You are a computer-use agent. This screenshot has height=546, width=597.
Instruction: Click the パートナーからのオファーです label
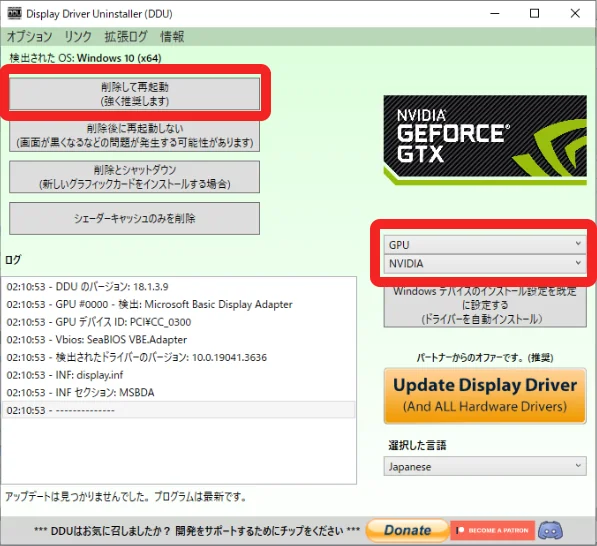pos(485,358)
